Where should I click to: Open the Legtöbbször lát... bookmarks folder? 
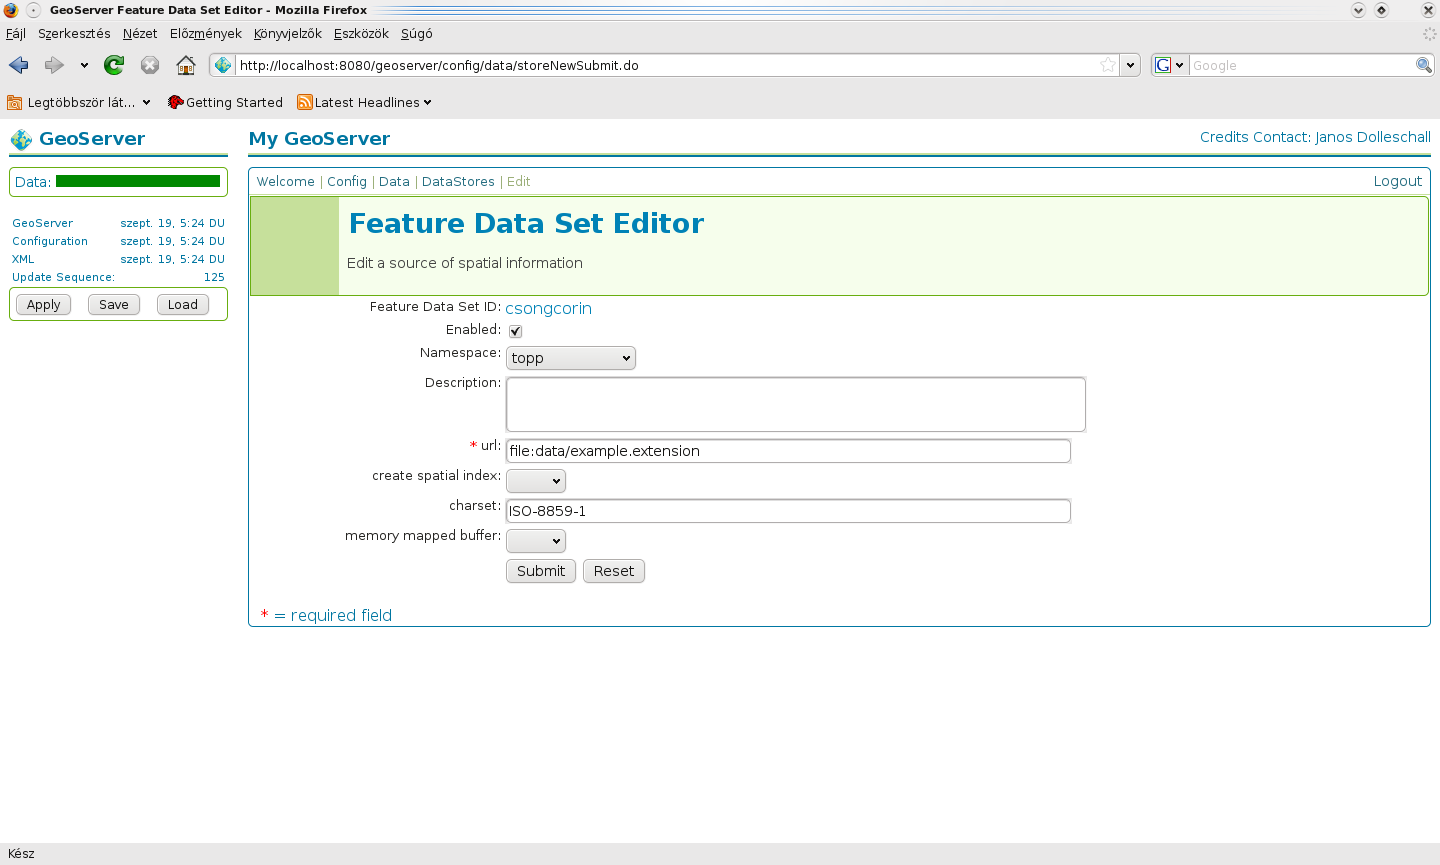coord(79,102)
